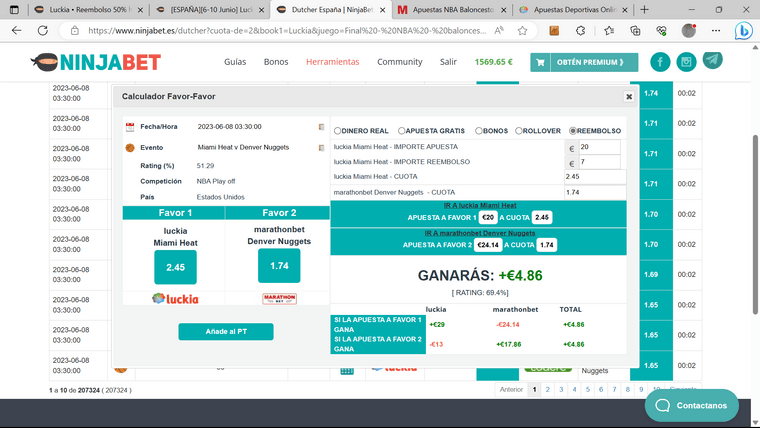Click the browser address bar URL

pyautogui.click(x=286, y=31)
